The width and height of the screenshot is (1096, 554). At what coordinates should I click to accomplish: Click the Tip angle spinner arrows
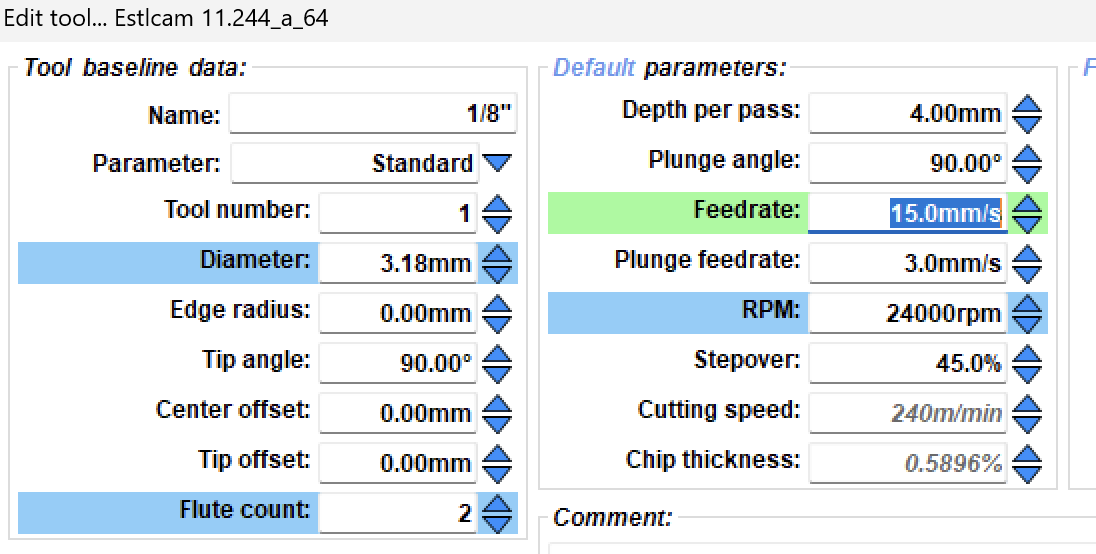tap(498, 364)
